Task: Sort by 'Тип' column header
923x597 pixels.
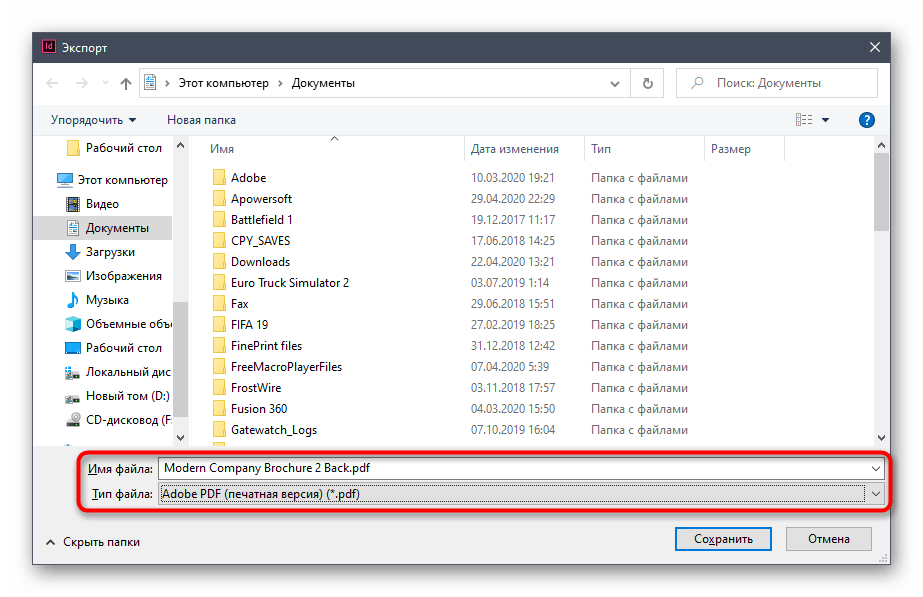Action: tap(601, 149)
